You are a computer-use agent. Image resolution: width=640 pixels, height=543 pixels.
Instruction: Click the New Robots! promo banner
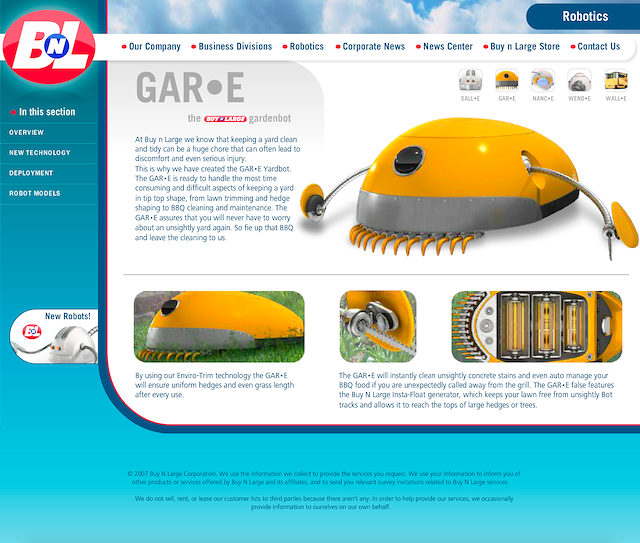point(54,336)
